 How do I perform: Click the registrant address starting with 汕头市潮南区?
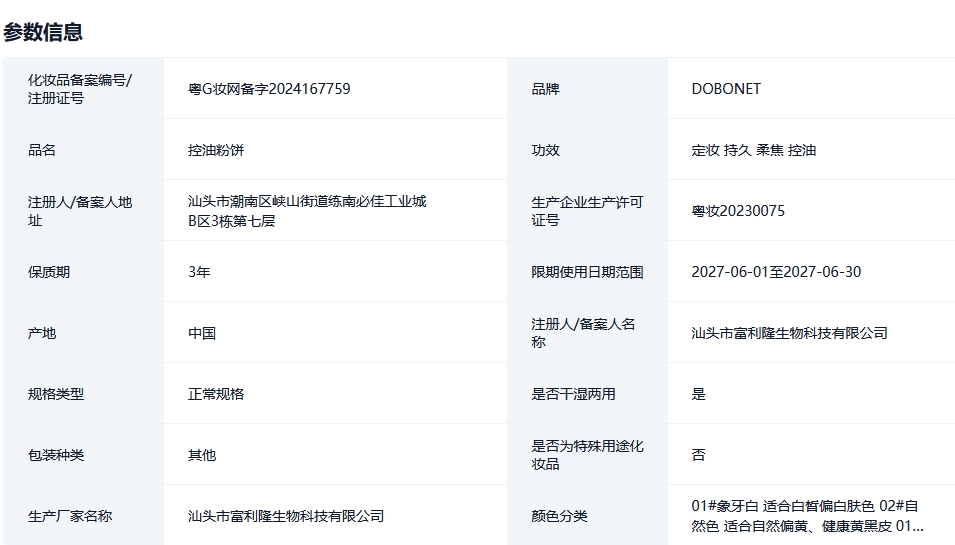pos(307,211)
